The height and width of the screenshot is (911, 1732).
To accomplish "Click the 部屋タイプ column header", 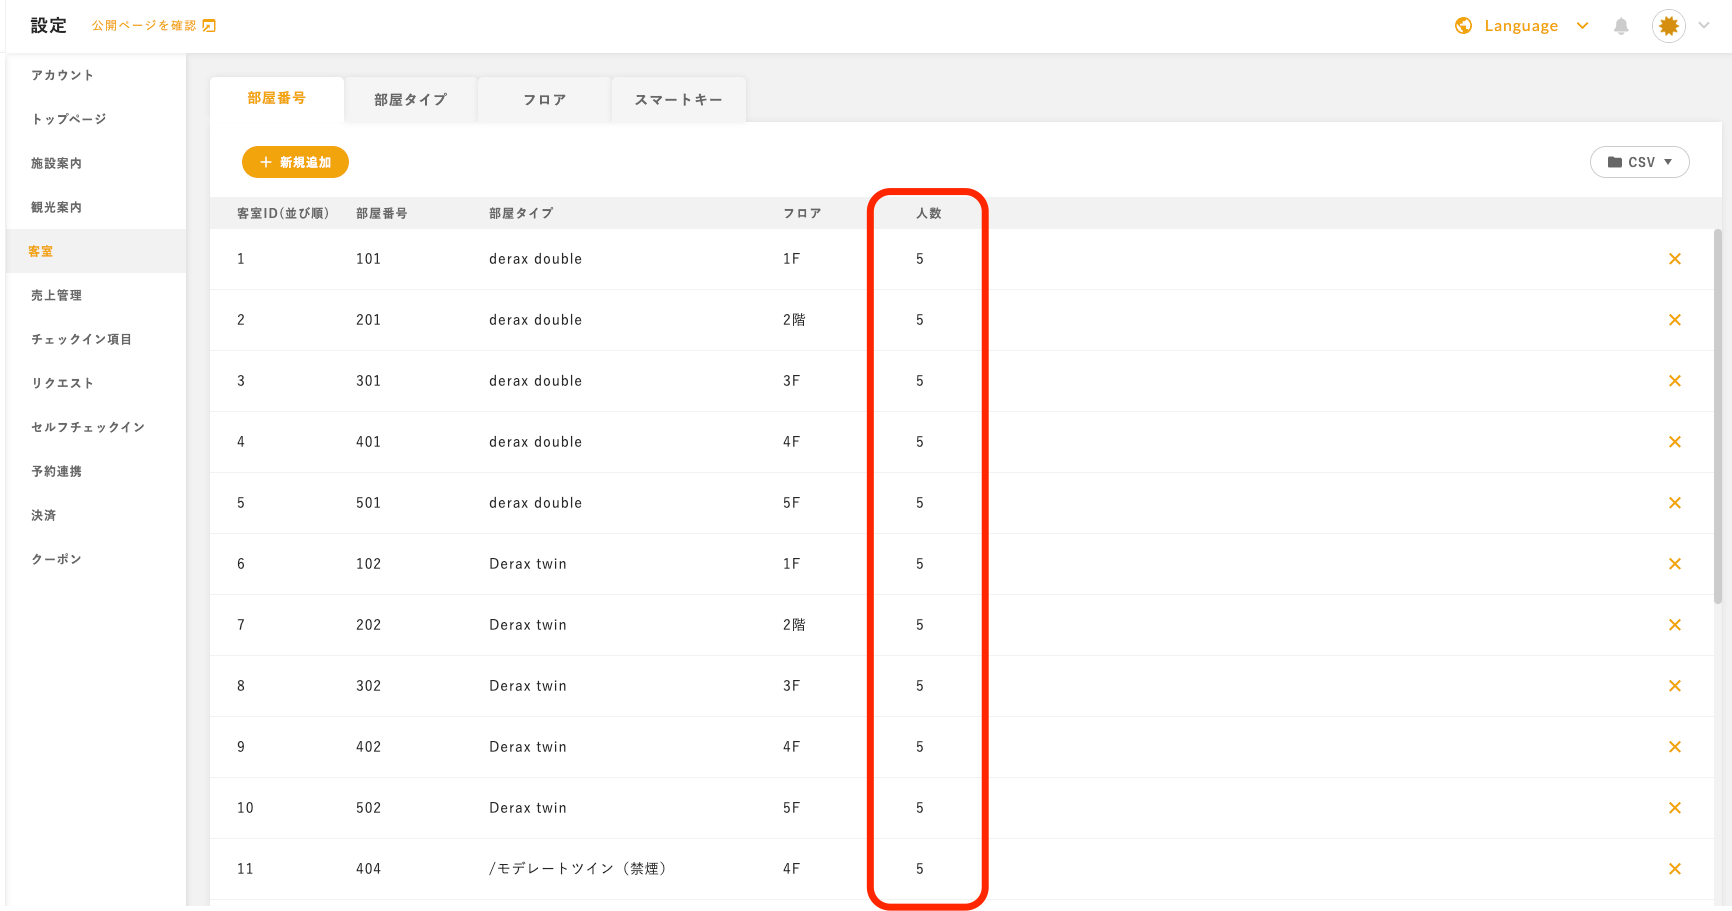I will pos(520,213).
